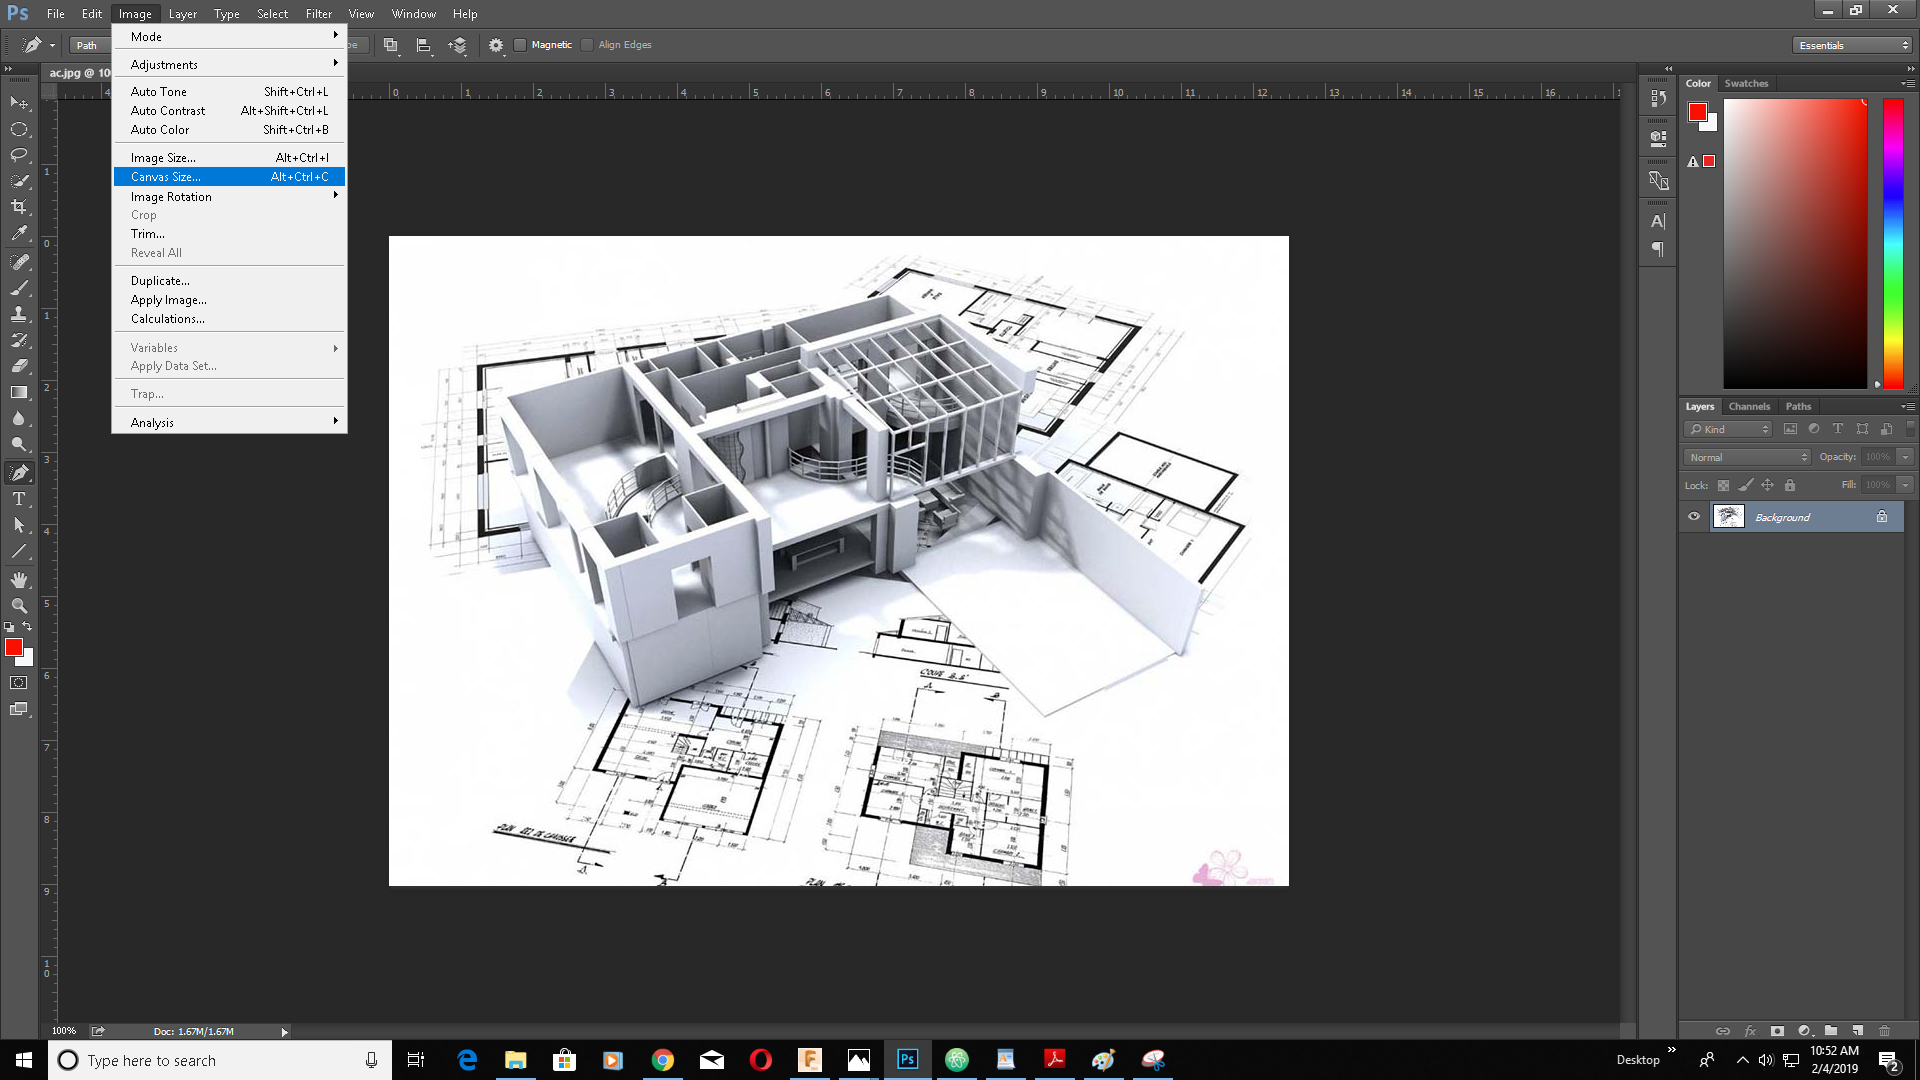Screen dimensions: 1920x1080
Task: Click the foreground red color swatch in toolbox
Action: pos(13,647)
